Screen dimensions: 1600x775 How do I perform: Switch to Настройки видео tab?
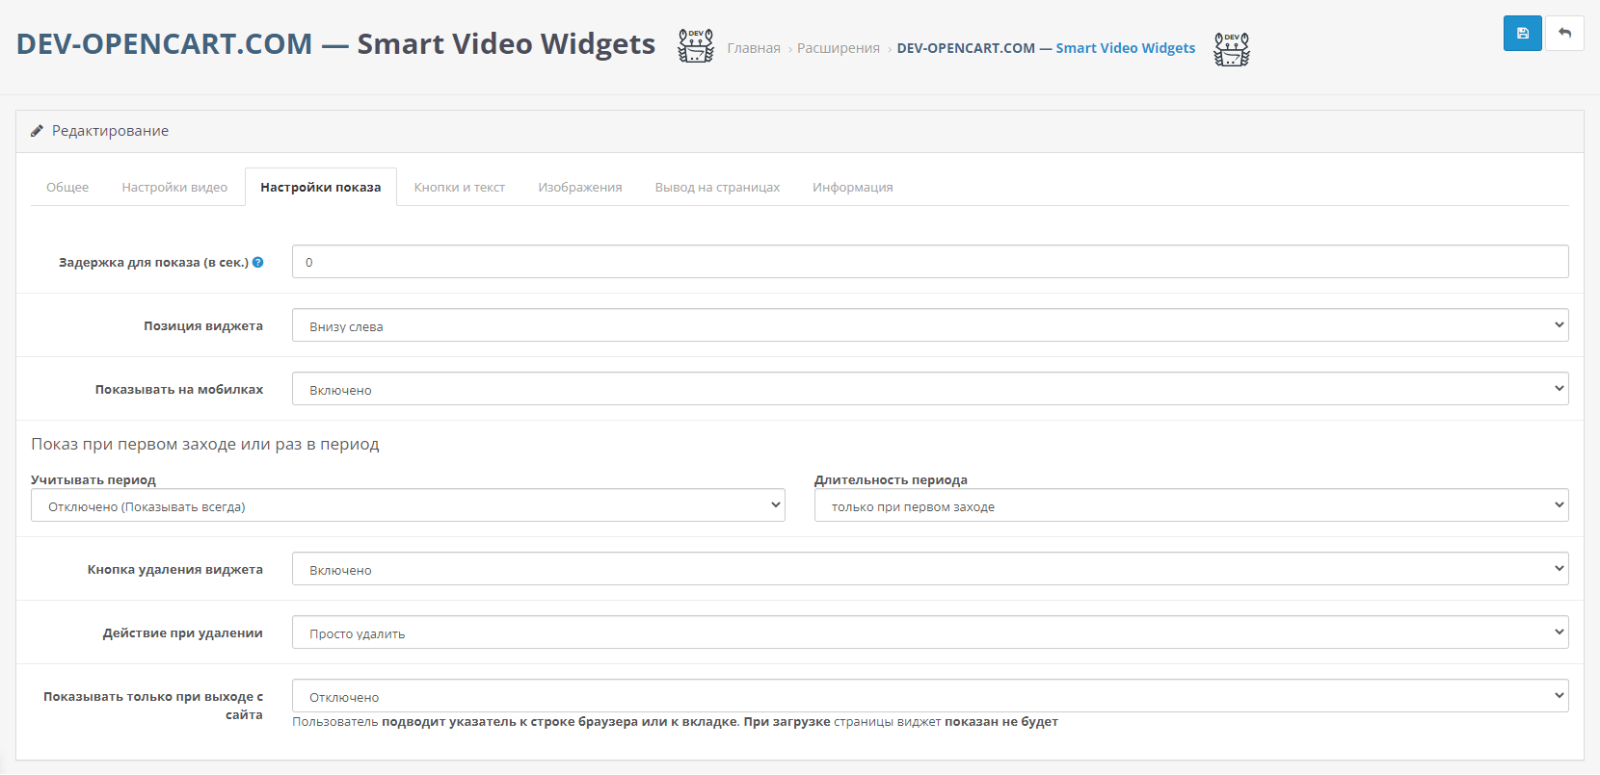tap(174, 187)
